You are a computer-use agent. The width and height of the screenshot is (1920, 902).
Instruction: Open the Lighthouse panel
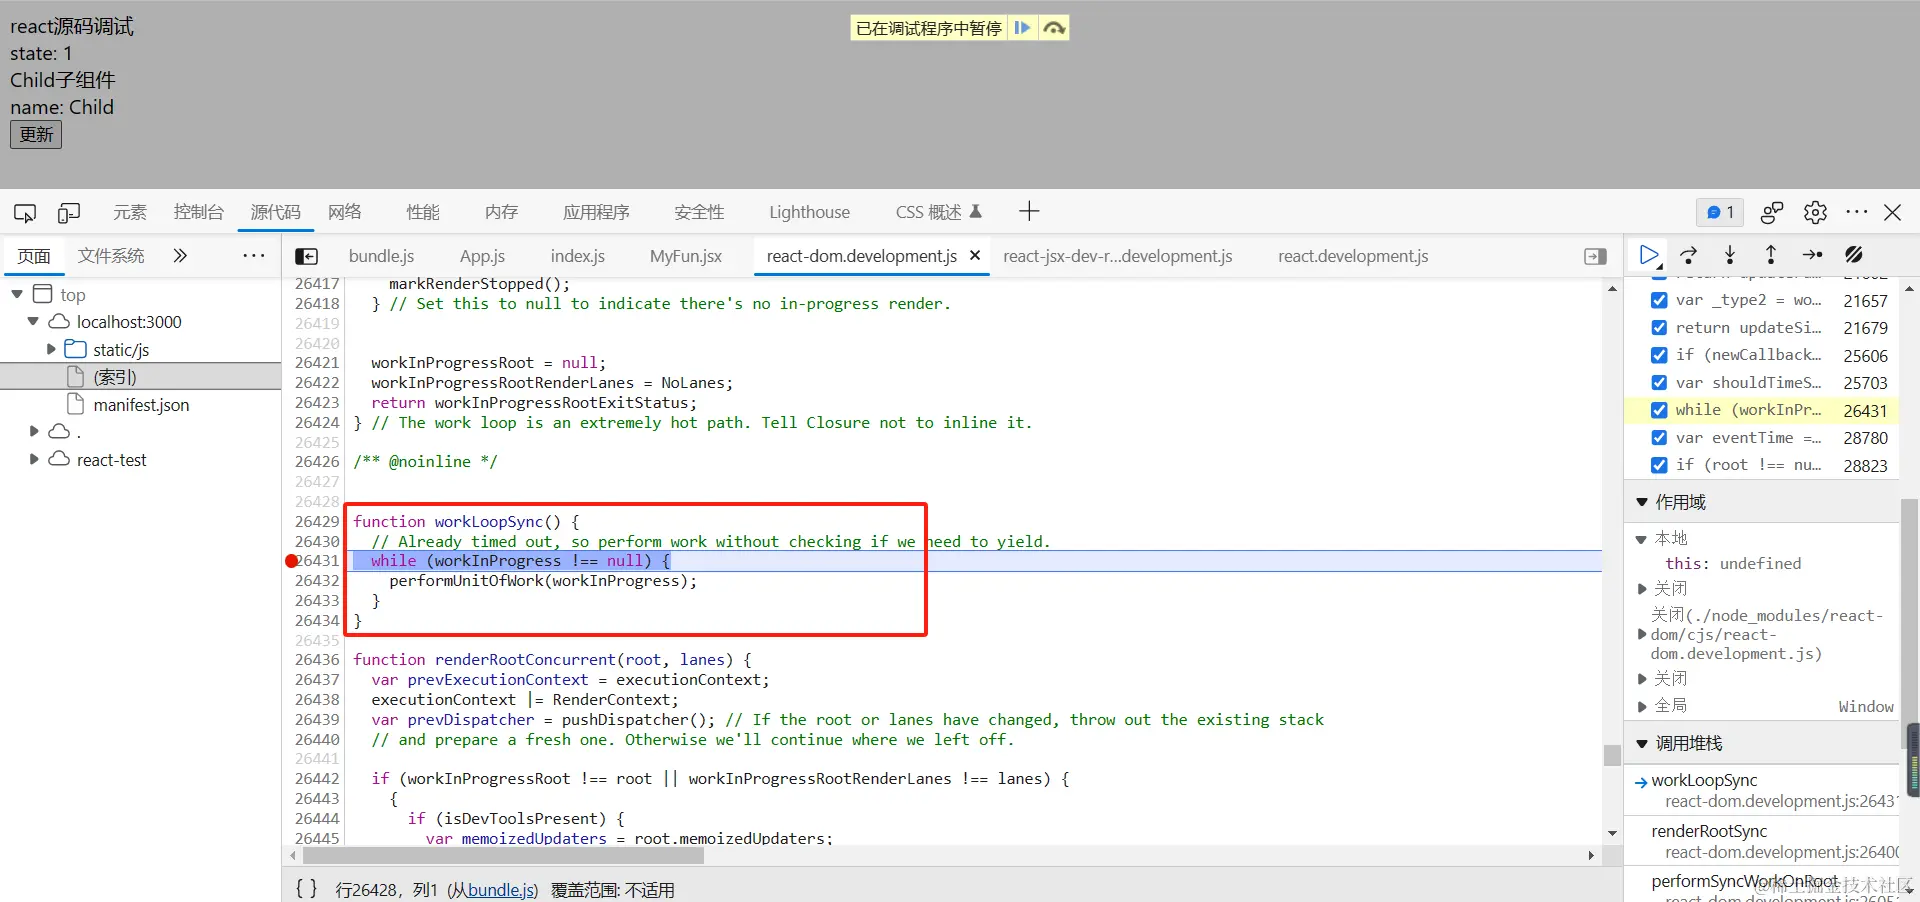(809, 212)
